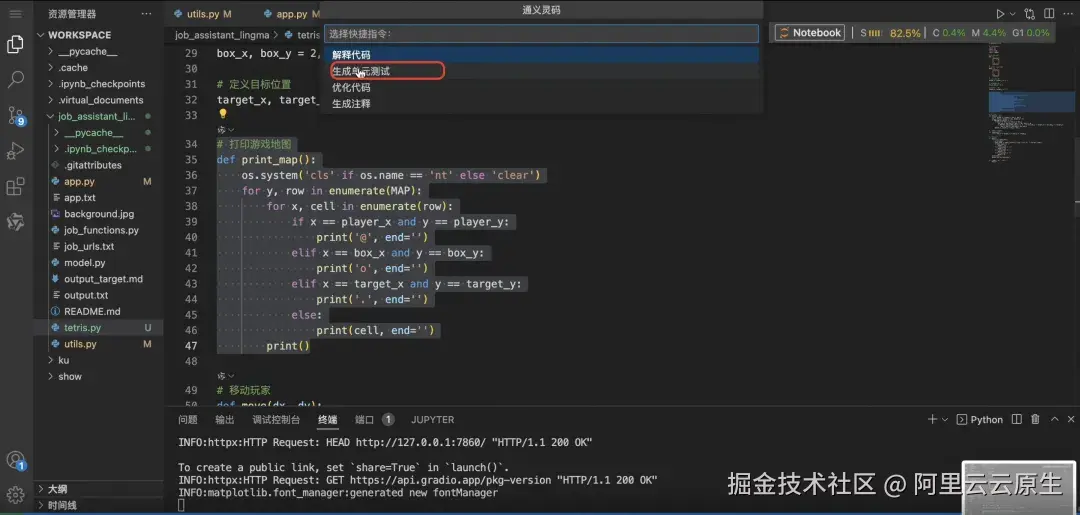
Task: Open the 终端 terminal panel tab
Action: 328,419
